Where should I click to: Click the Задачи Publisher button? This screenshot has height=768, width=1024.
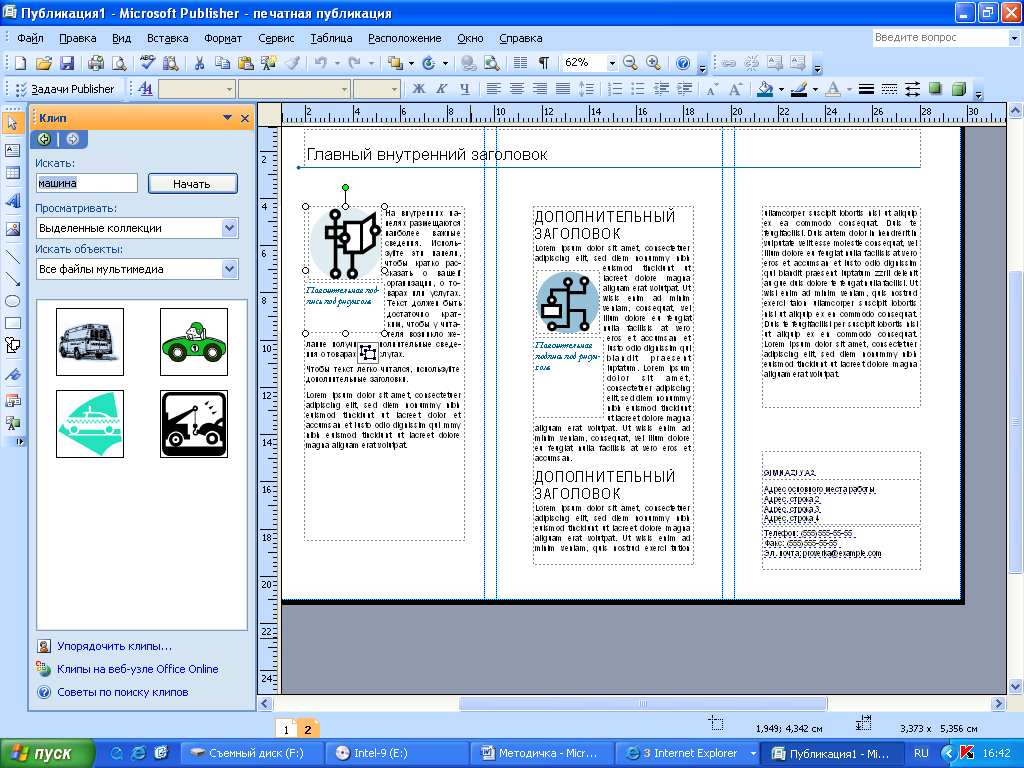(x=64, y=89)
